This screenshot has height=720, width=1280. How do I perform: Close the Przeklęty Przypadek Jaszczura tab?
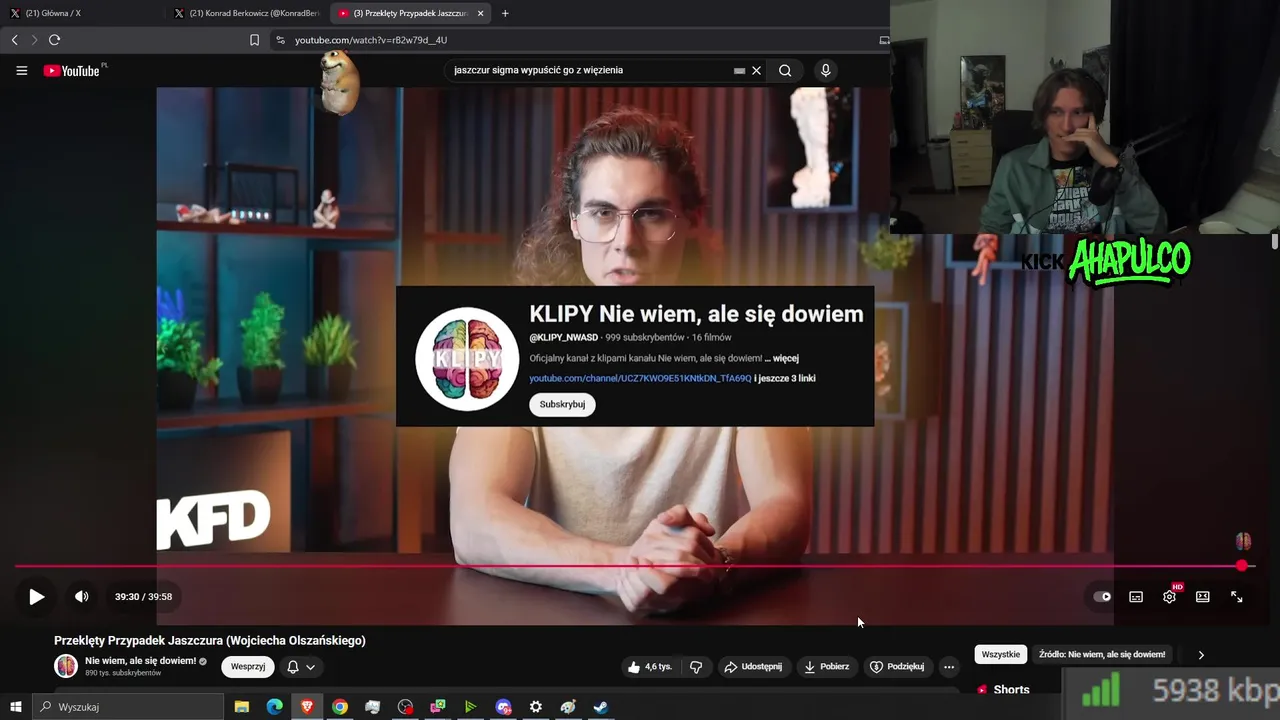(480, 13)
